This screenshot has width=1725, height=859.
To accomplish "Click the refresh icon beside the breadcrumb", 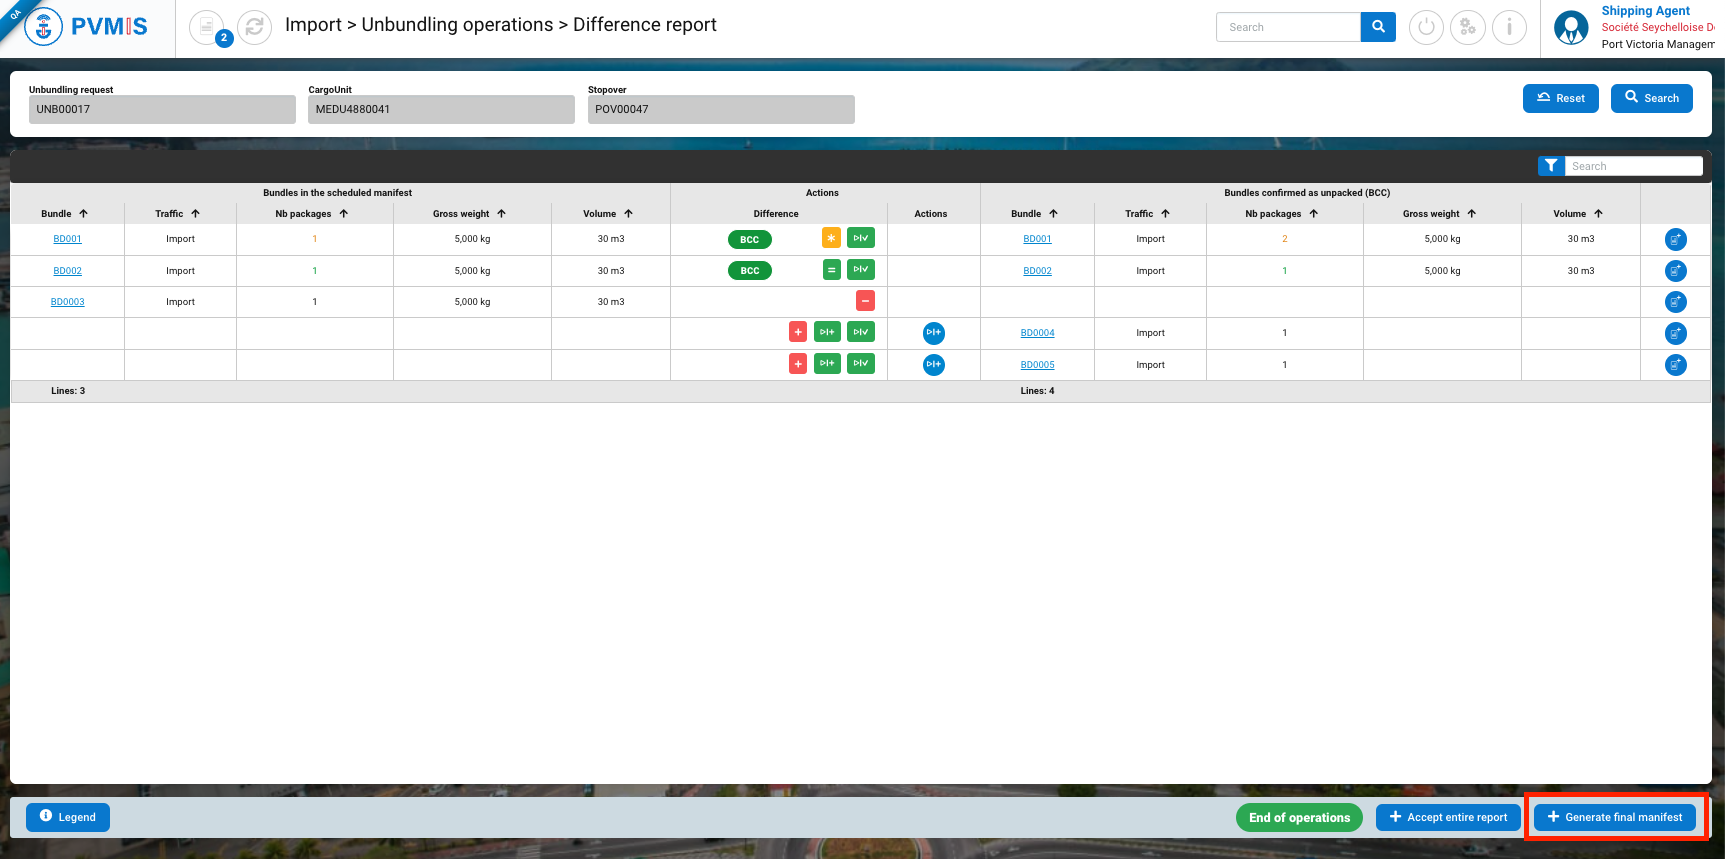I will click(255, 27).
